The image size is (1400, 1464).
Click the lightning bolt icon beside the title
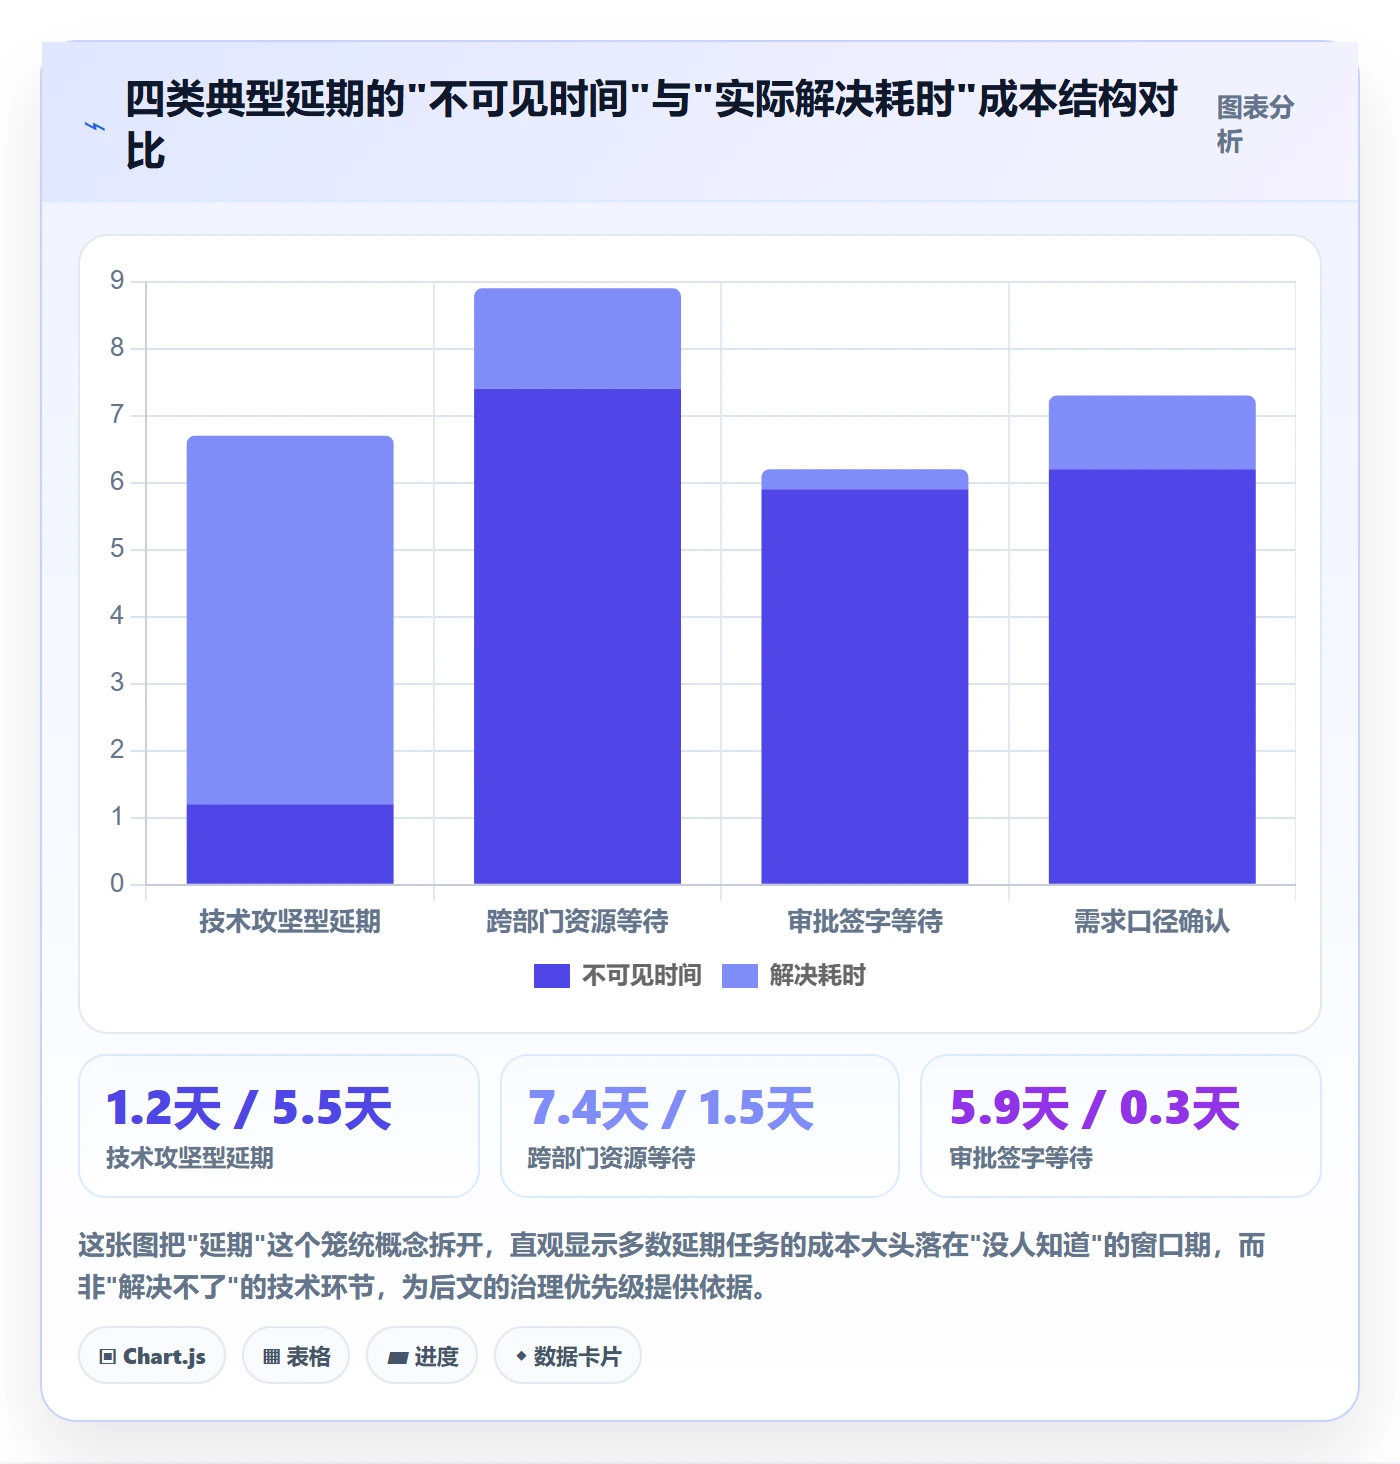95,126
